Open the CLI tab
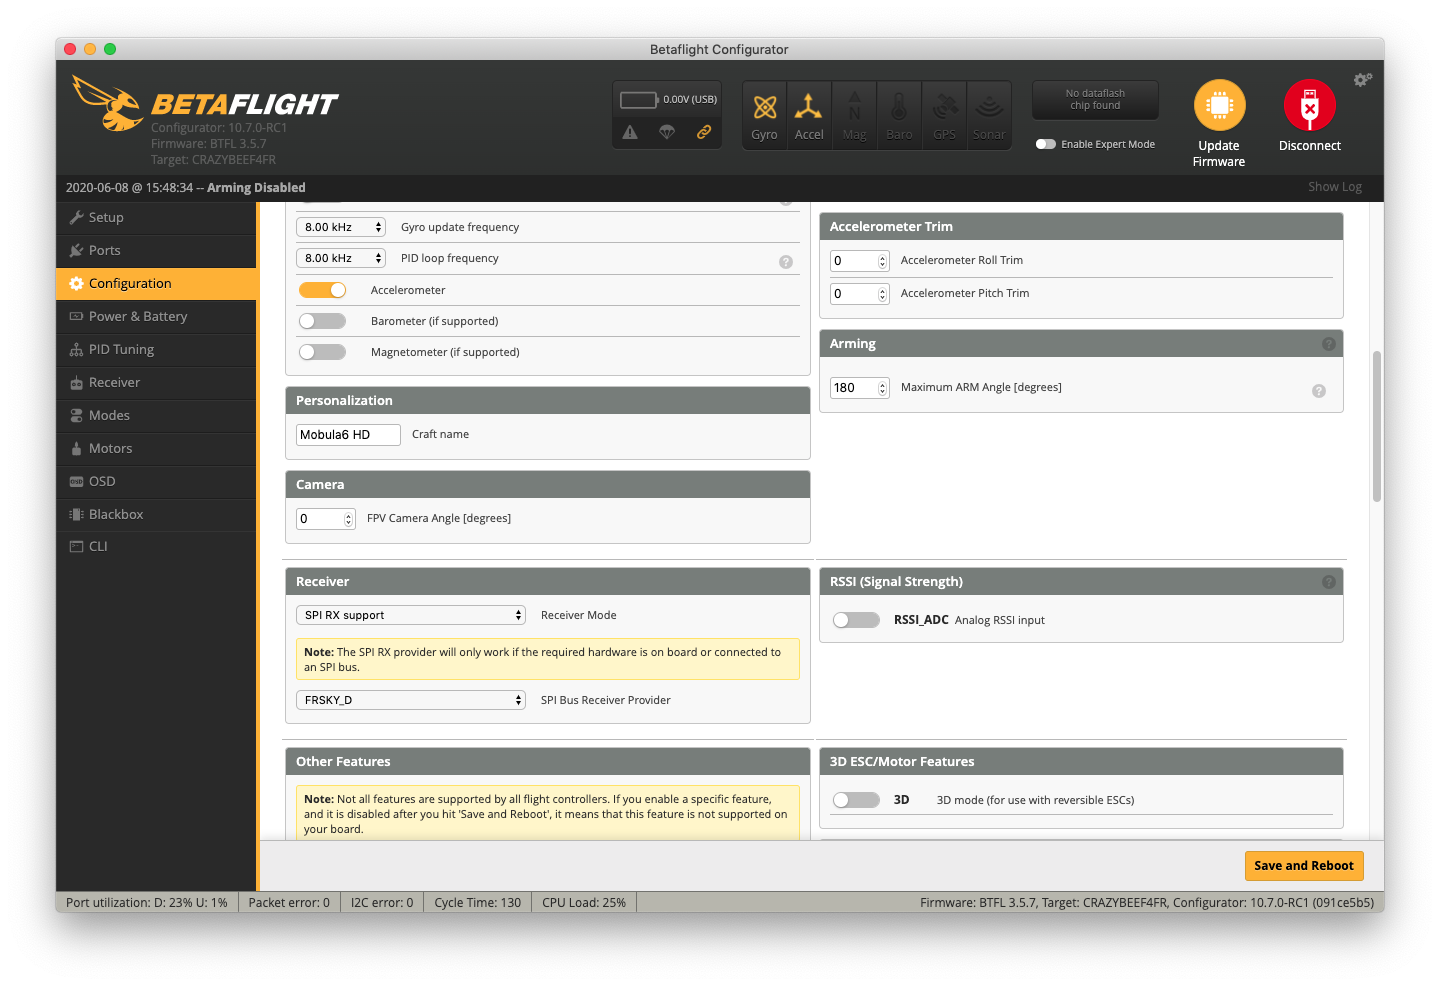1440x986 pixels. click(x=157, y=547)
